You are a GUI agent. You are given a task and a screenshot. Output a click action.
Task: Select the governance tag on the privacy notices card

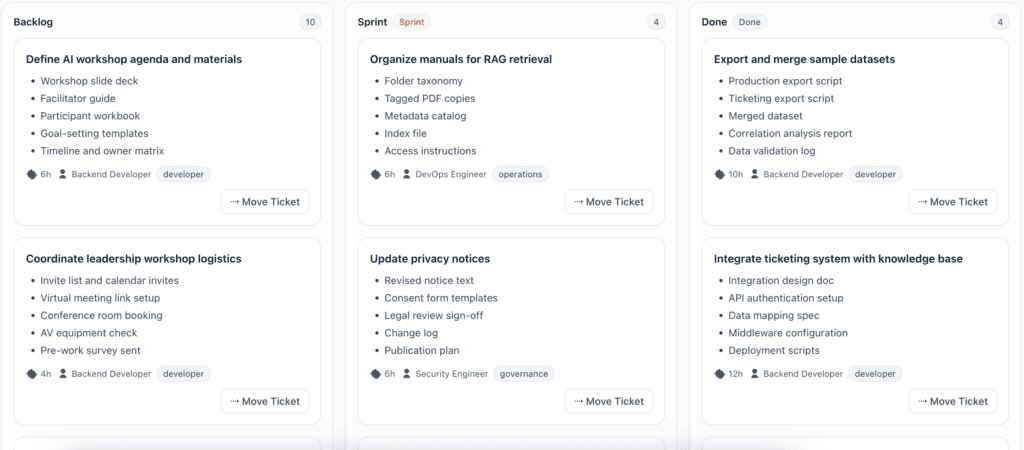tap(524, 374)
